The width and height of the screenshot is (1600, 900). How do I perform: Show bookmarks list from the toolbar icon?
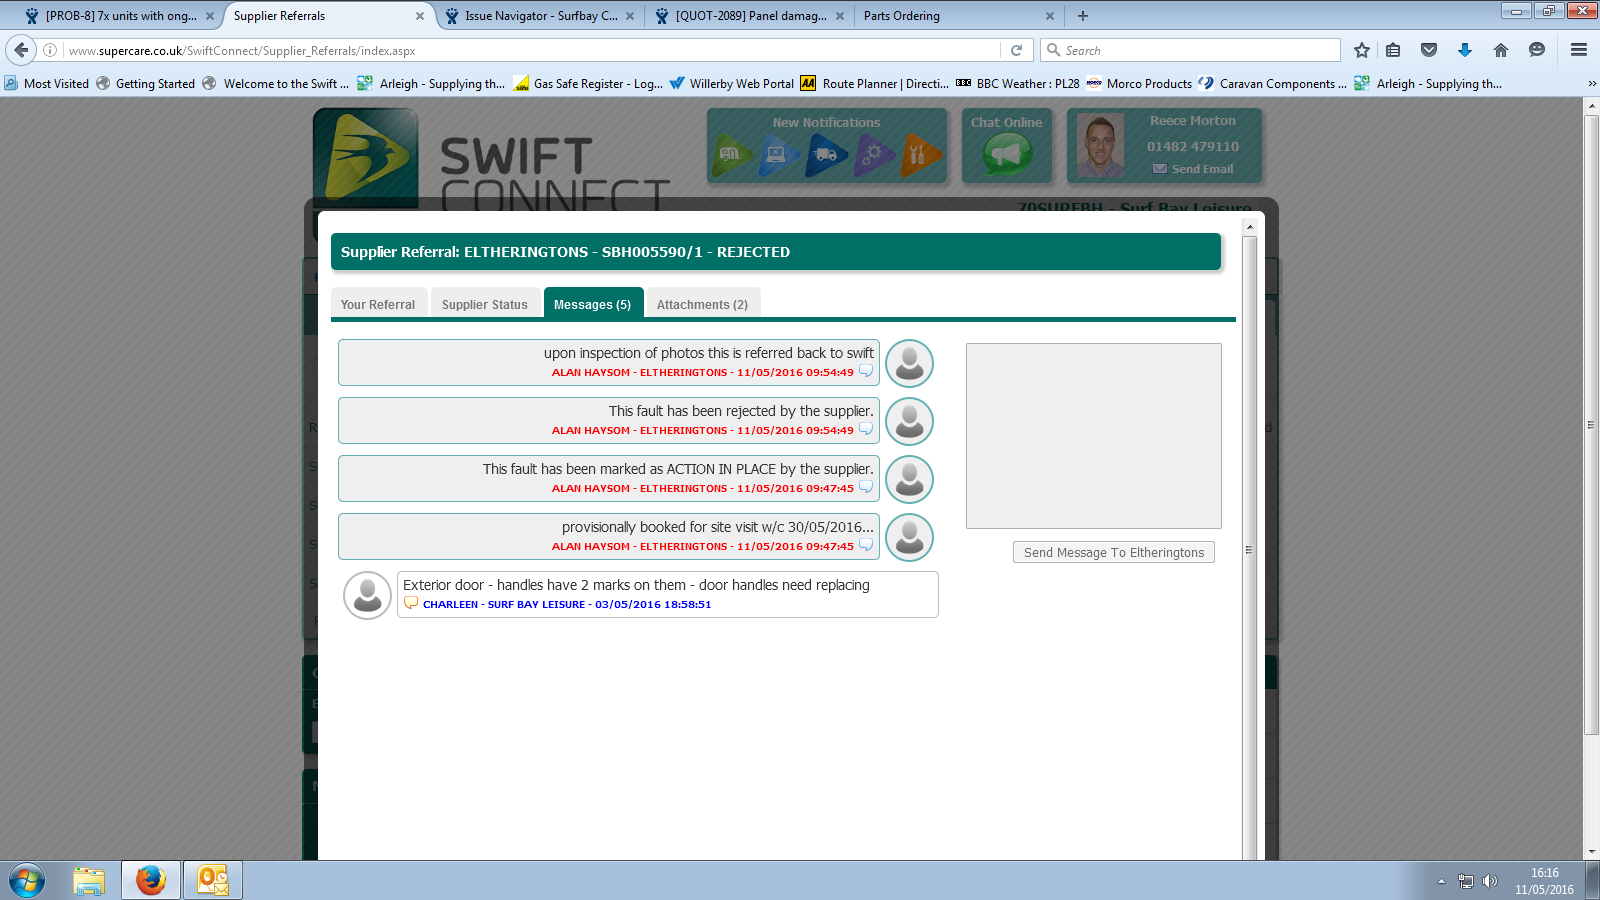[1393, 50]
